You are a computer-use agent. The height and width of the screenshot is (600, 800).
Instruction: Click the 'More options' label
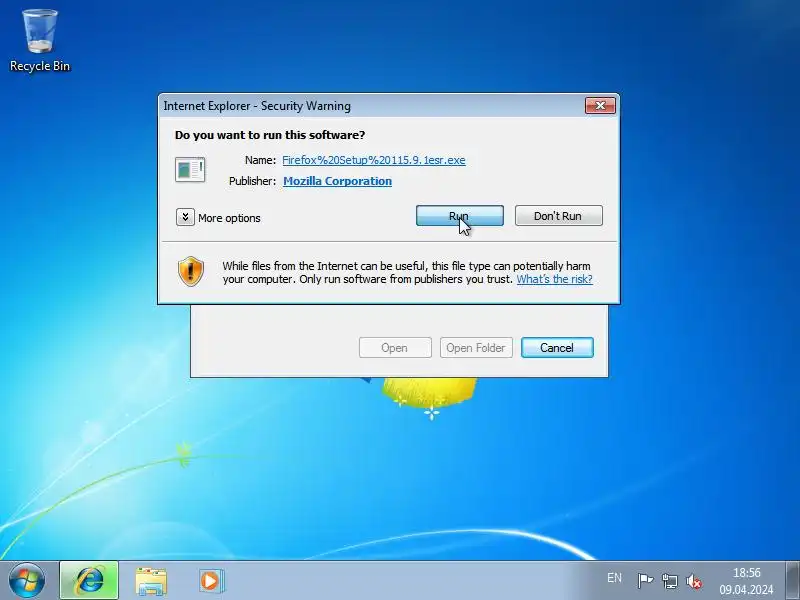click(229, 218)
